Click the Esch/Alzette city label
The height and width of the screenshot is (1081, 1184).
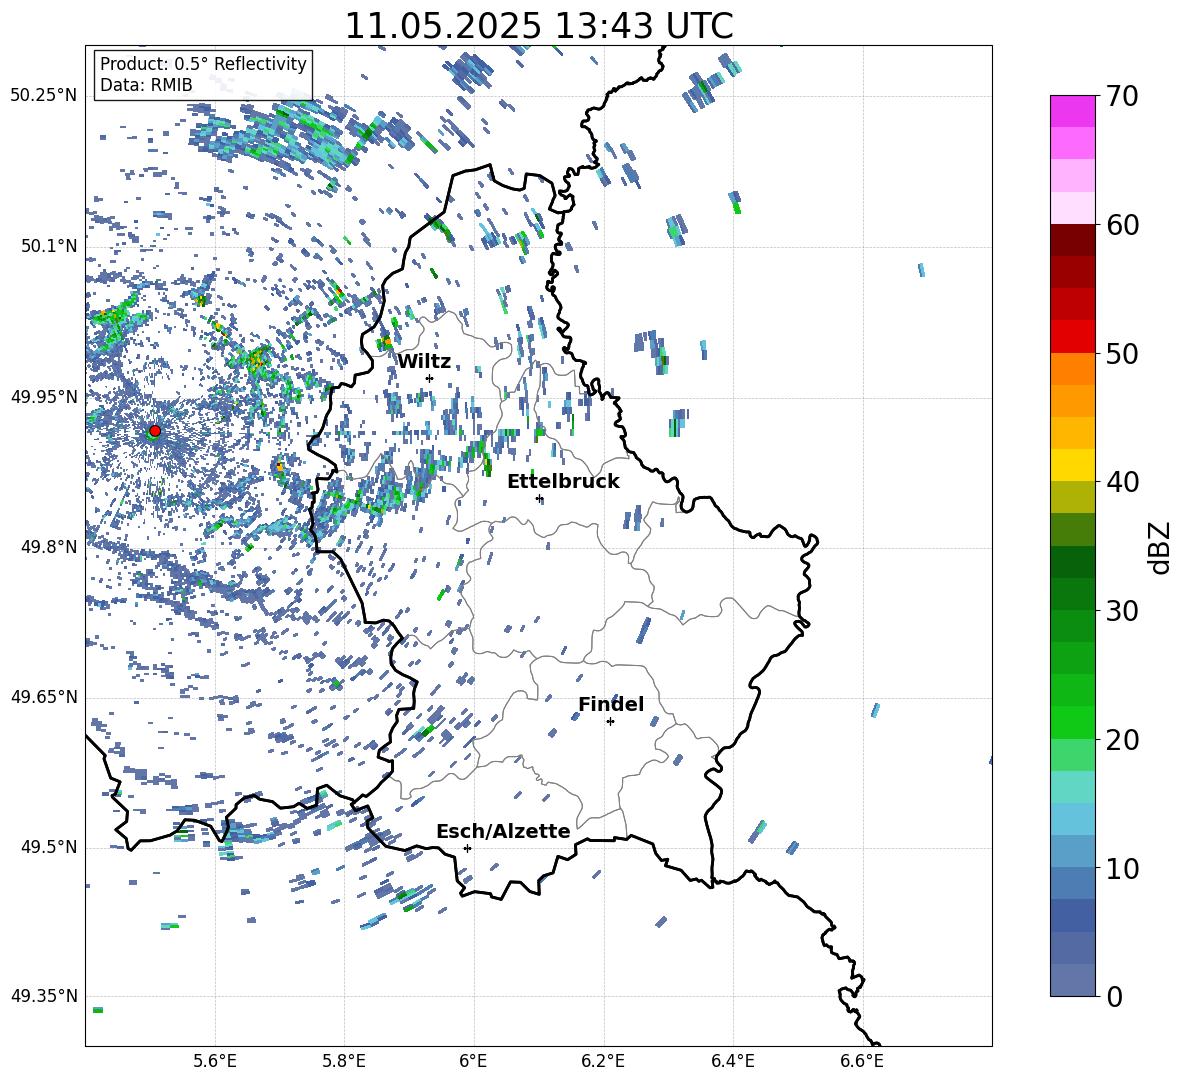point(503,831)
